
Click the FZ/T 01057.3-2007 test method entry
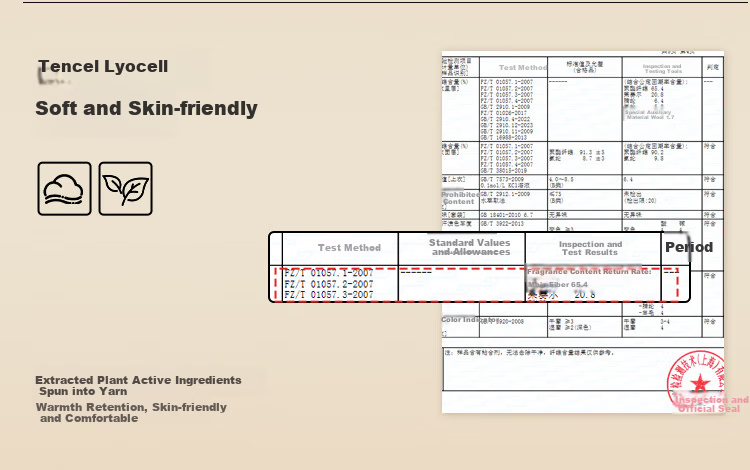point(328,295)
